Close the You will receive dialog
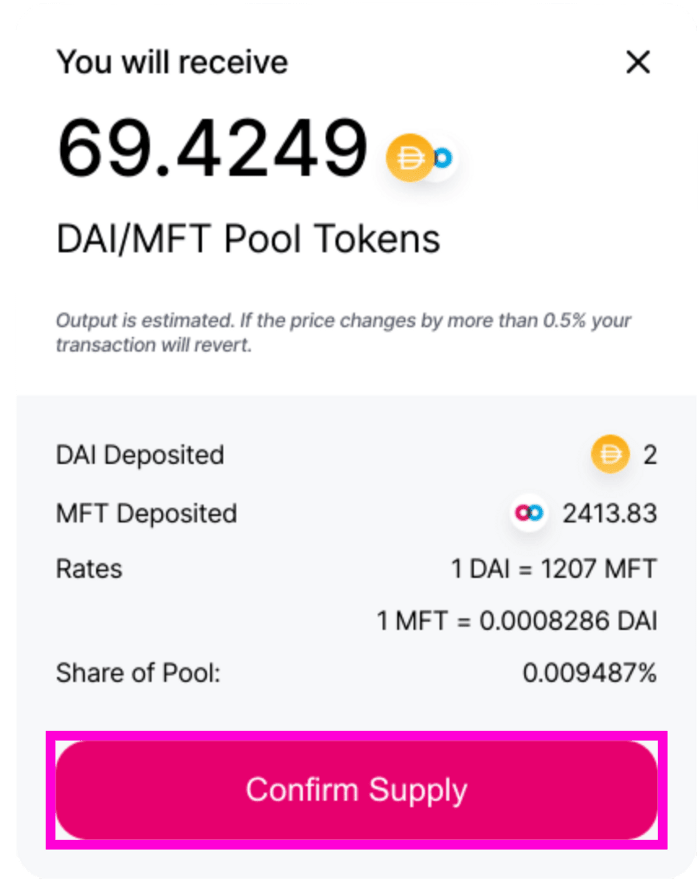This screenshot has width=700, height=882. pyautogui.click(x=638, y=62)
